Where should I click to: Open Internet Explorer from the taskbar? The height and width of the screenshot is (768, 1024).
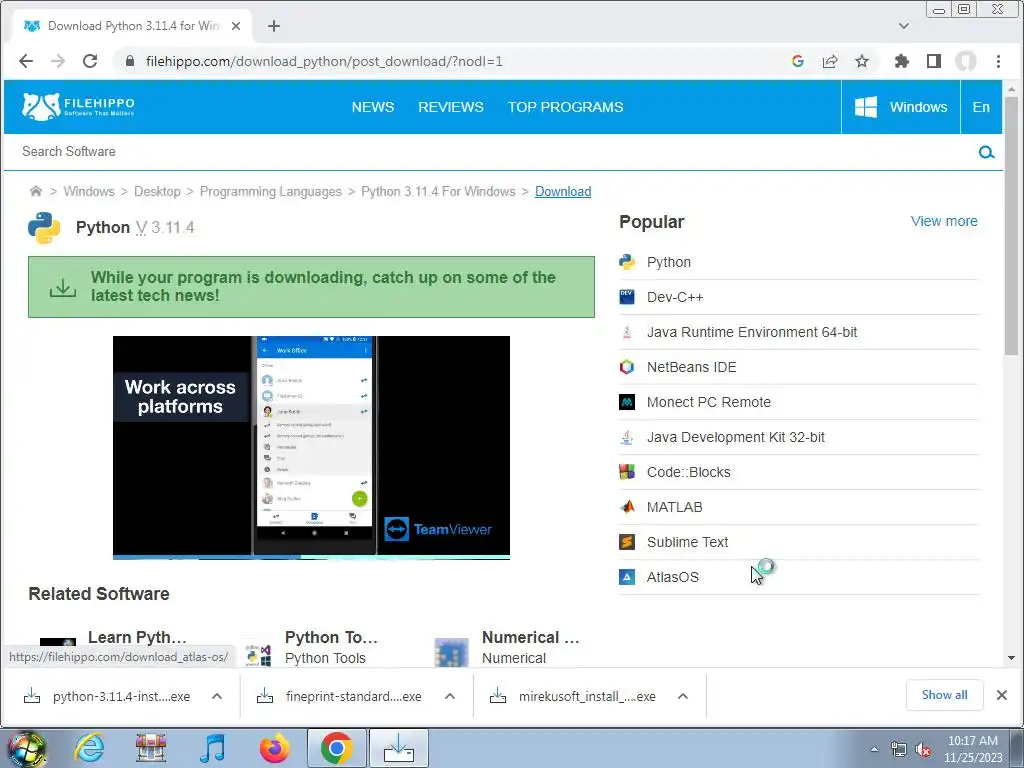point(89,748)
